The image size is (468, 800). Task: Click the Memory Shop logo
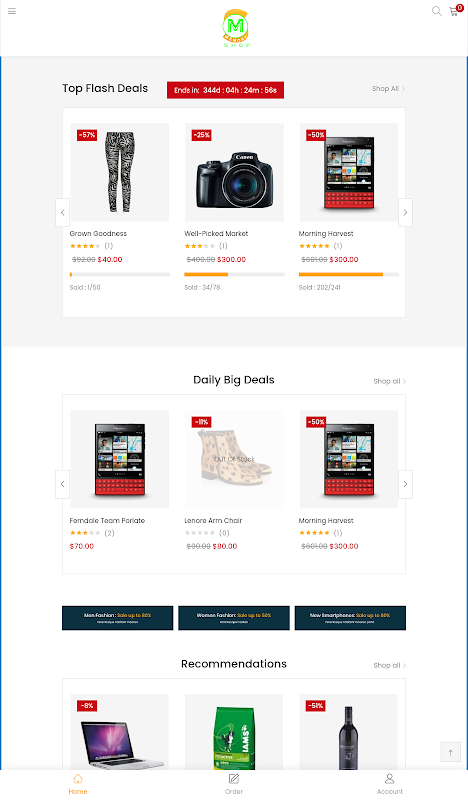click(x=236, y=28)
